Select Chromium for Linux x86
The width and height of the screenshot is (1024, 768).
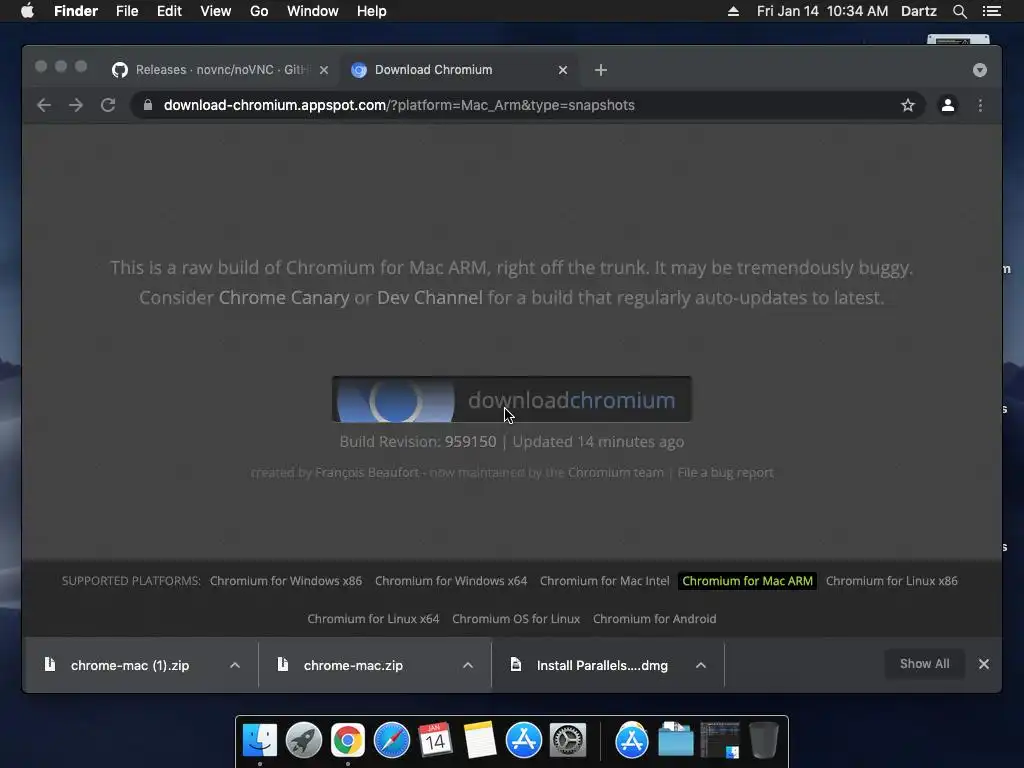click(x=891, y=581)
